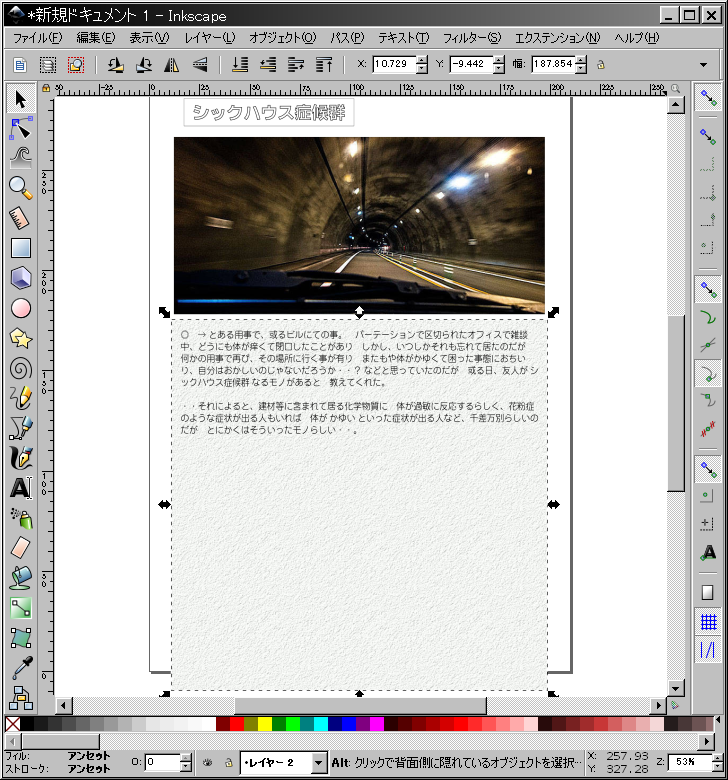This screenshot has height=780, width=728.
Task: Select the Paint bucket fill tool
Action: tap(20, 578)
